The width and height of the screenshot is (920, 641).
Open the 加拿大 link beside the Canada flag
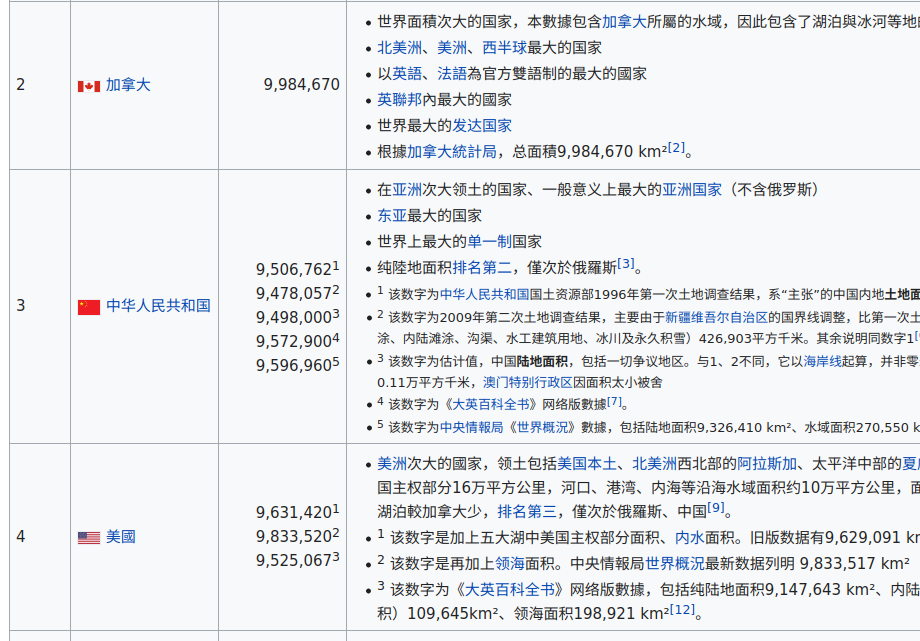tap(128, 85)
